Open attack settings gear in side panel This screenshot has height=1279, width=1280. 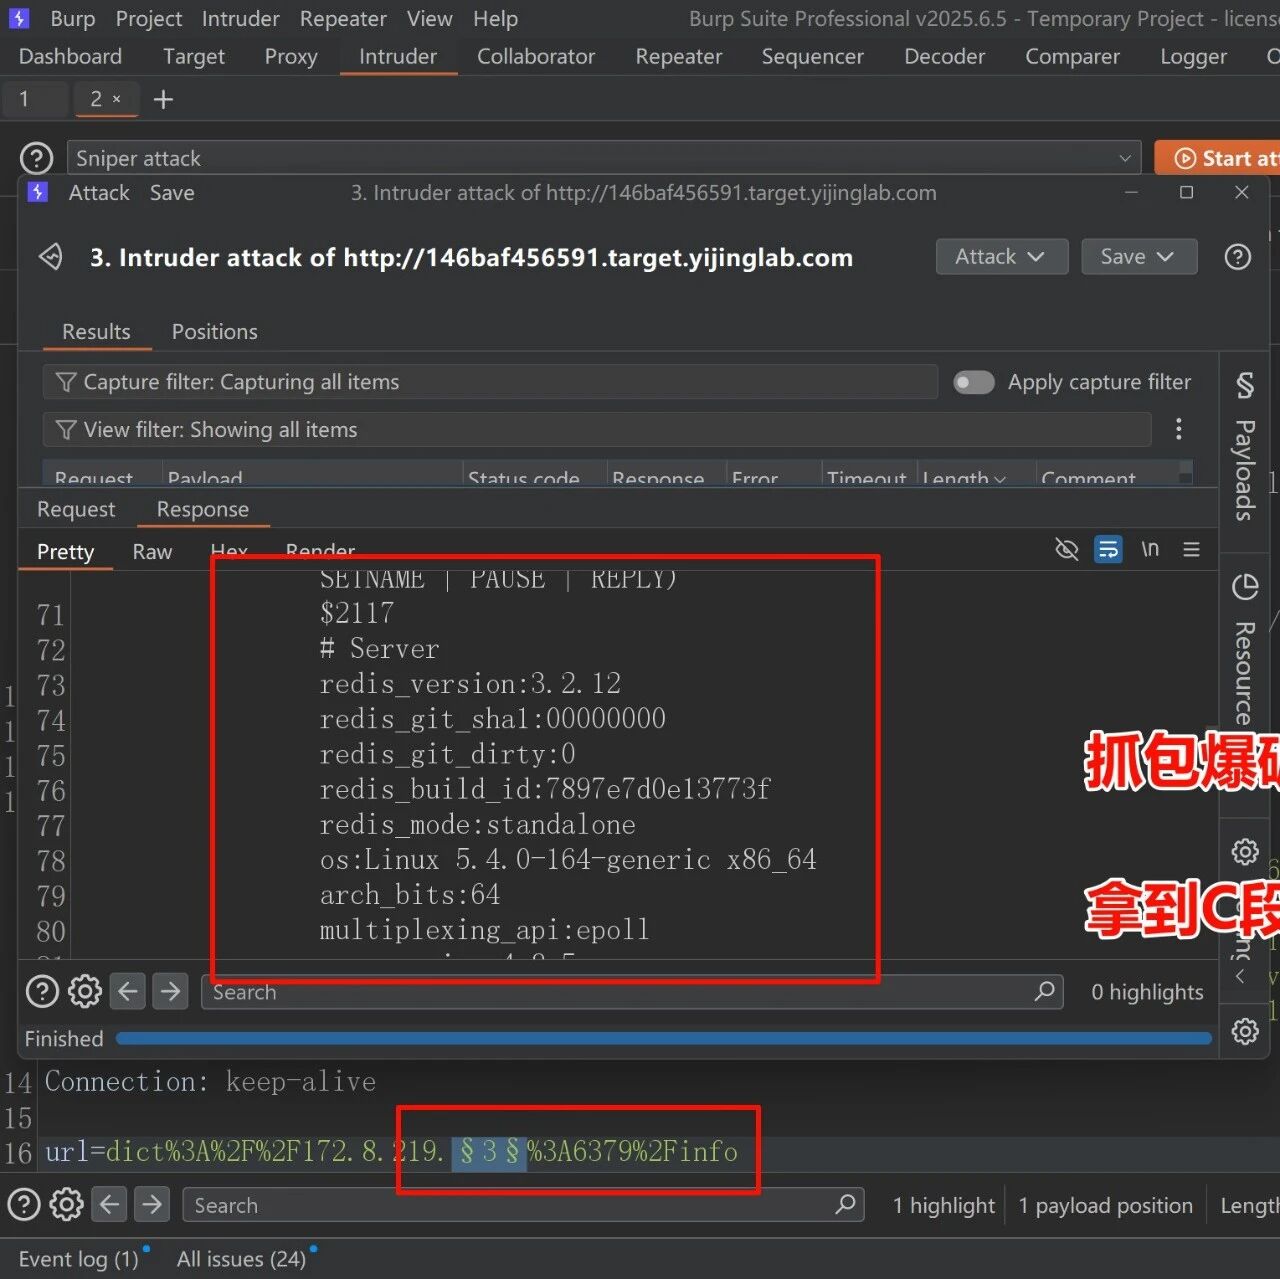1245,852
